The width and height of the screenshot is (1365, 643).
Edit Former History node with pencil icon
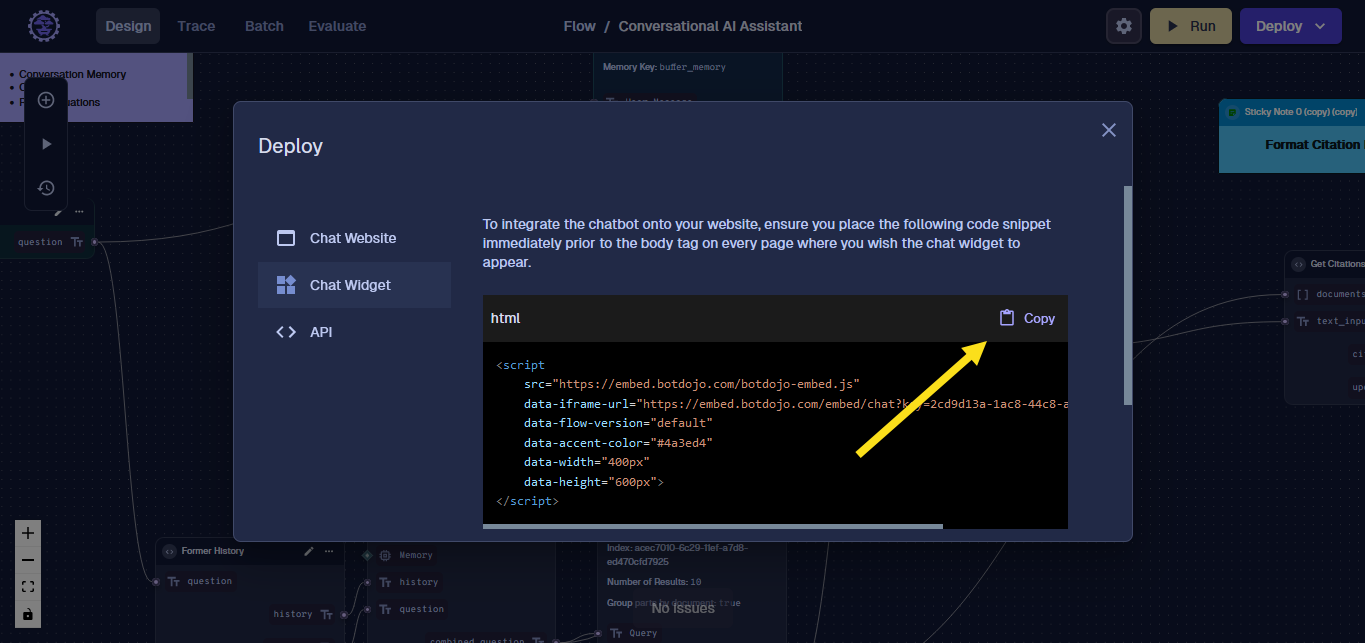click(x=309, y=551)
